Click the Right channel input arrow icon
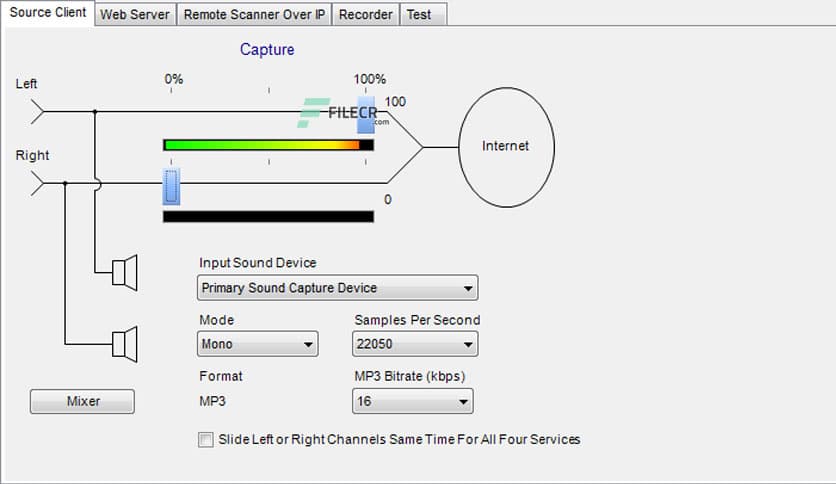 click(x=38, y=183)
